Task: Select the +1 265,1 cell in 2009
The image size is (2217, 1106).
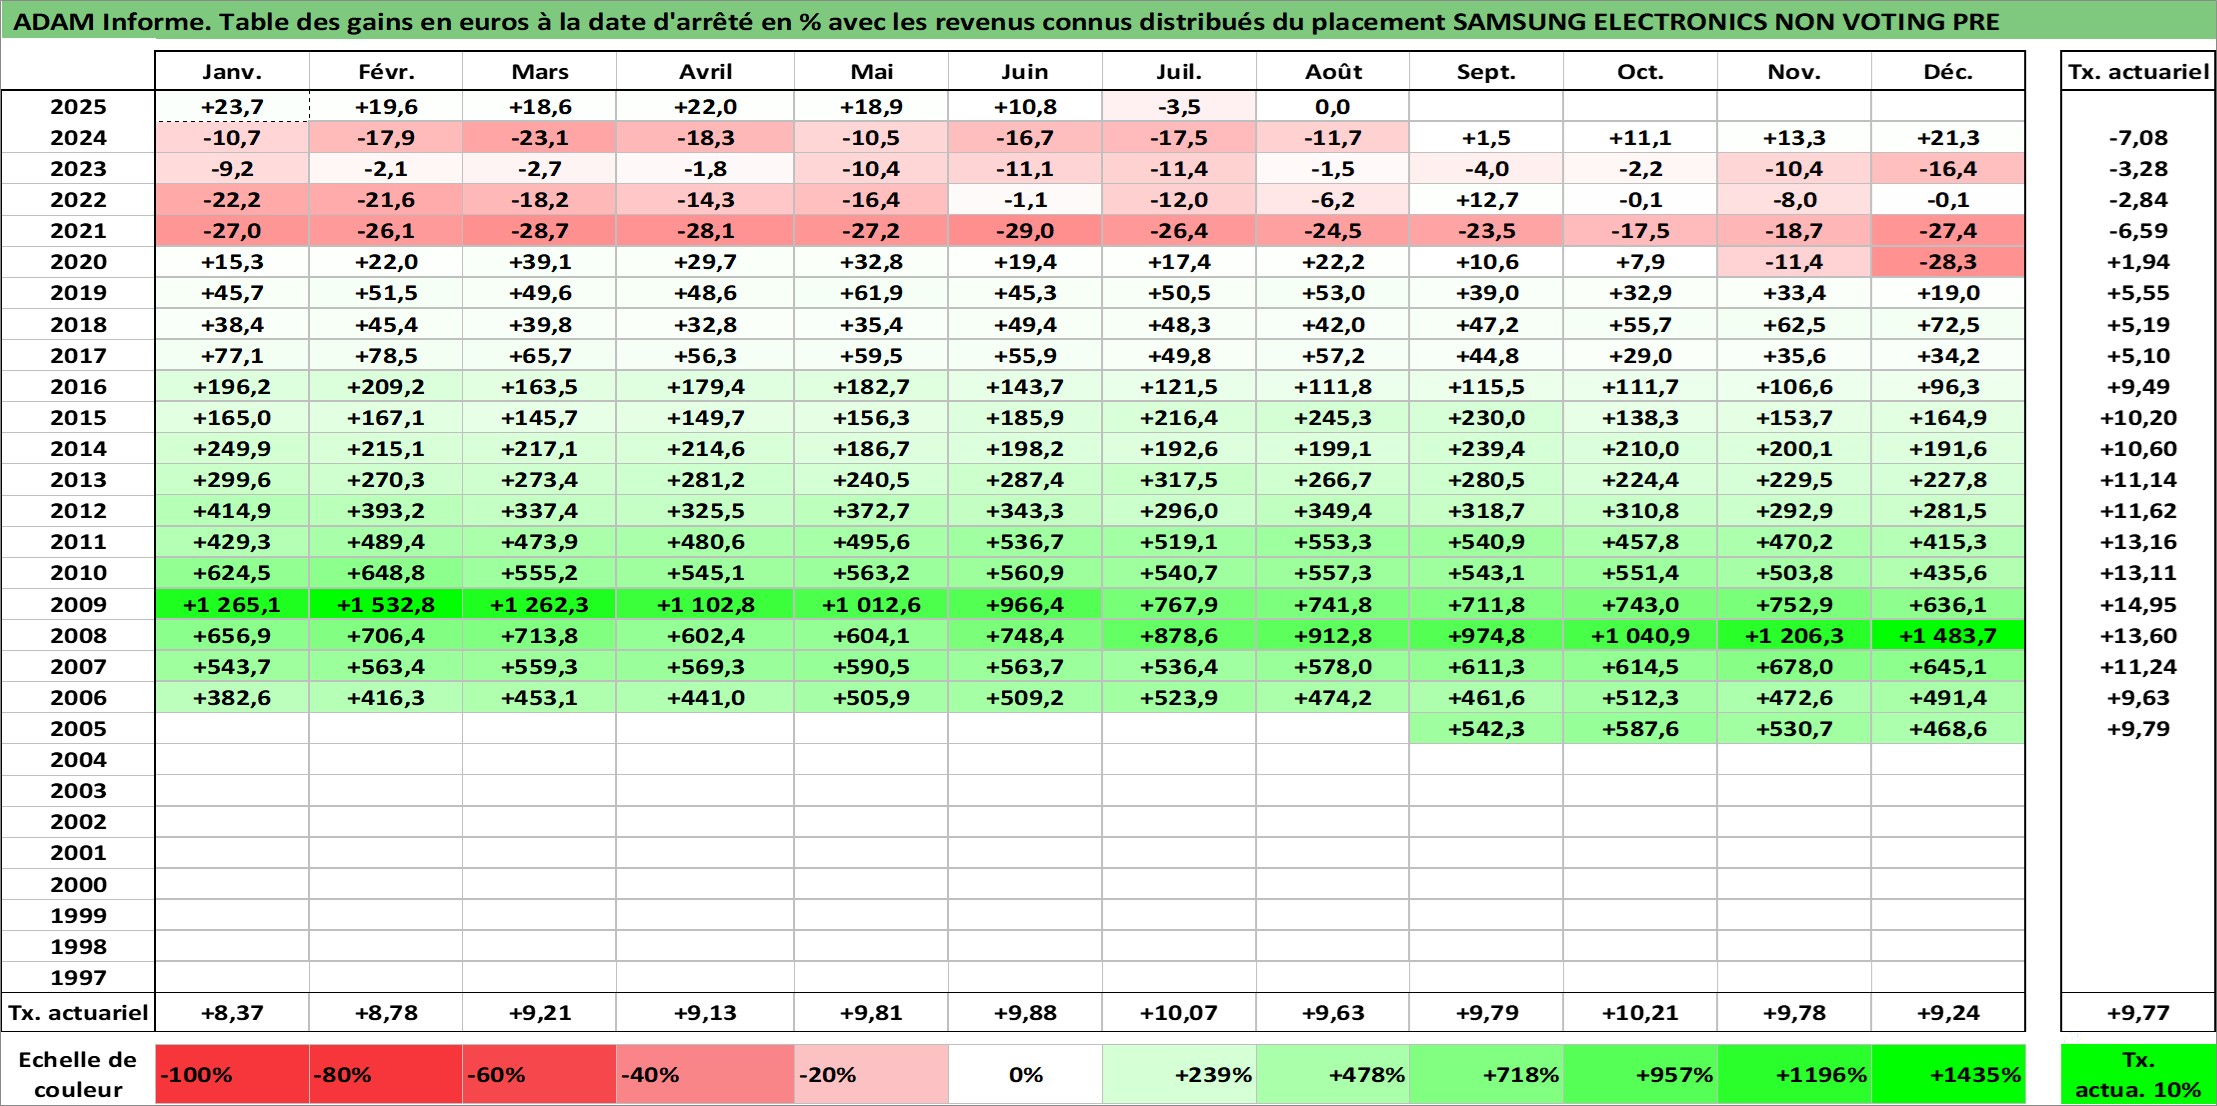Action: point(232,604)
